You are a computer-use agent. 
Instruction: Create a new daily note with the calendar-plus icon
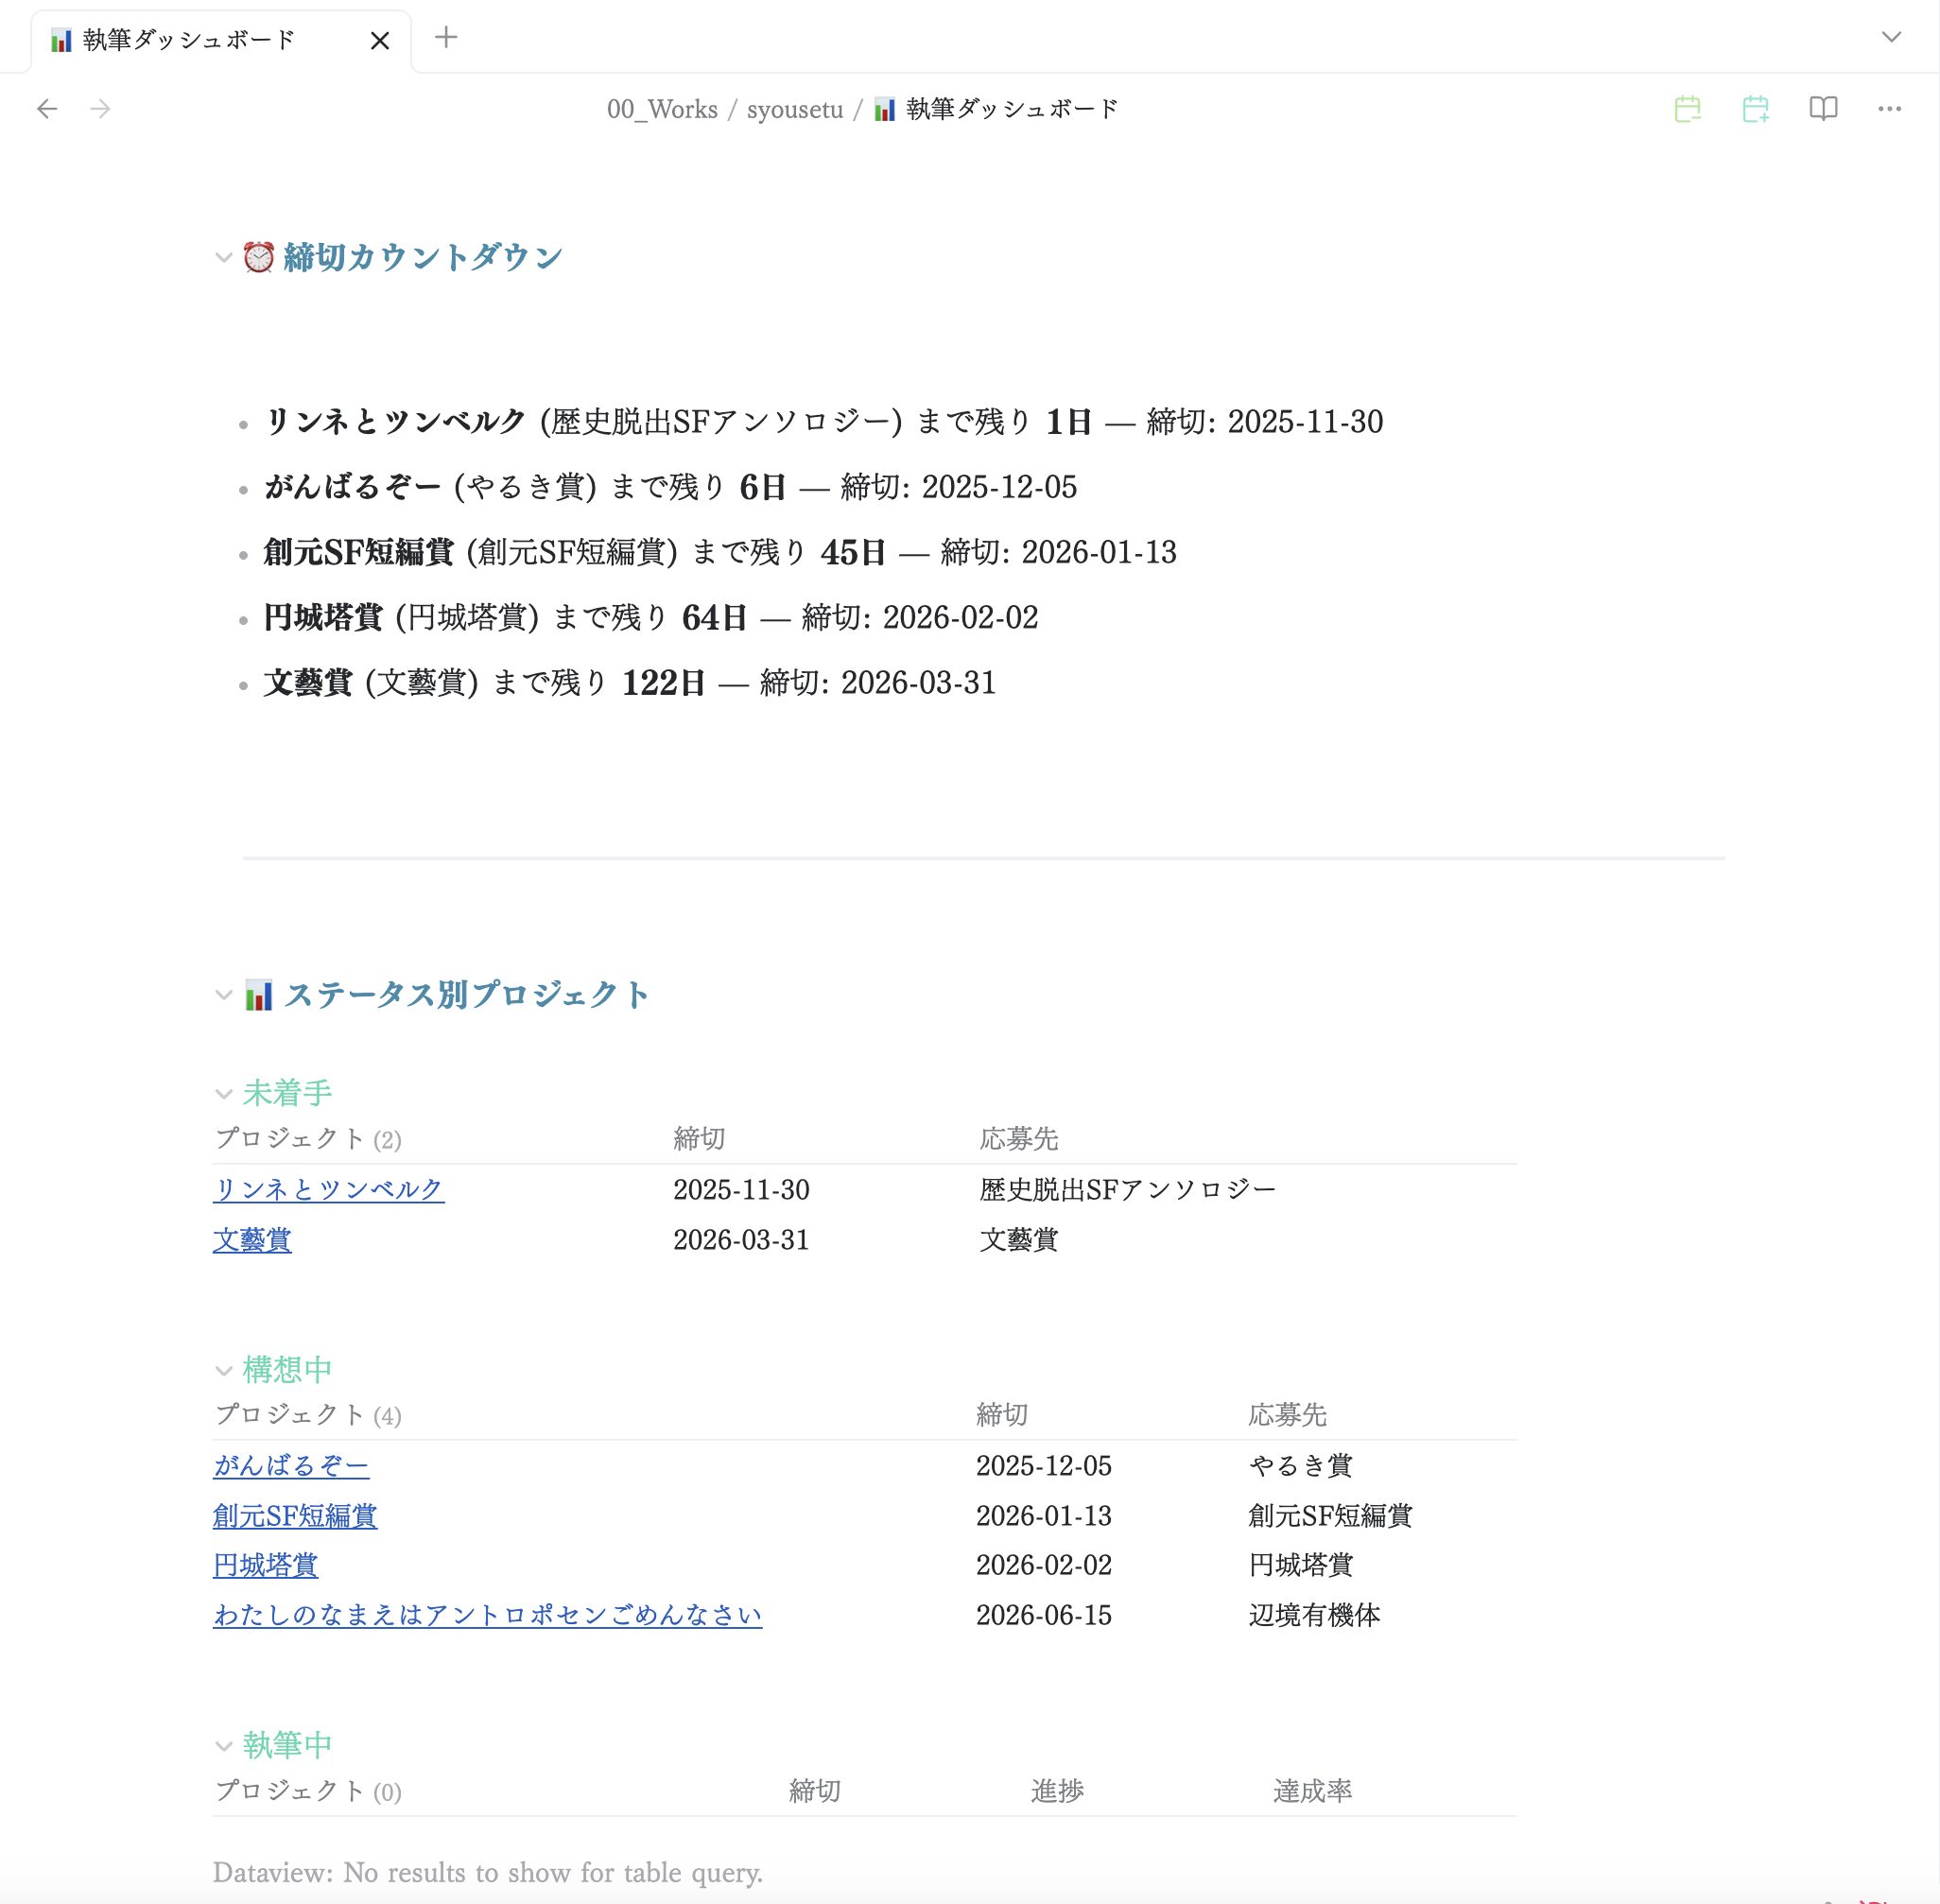[x=1756, y=109]
